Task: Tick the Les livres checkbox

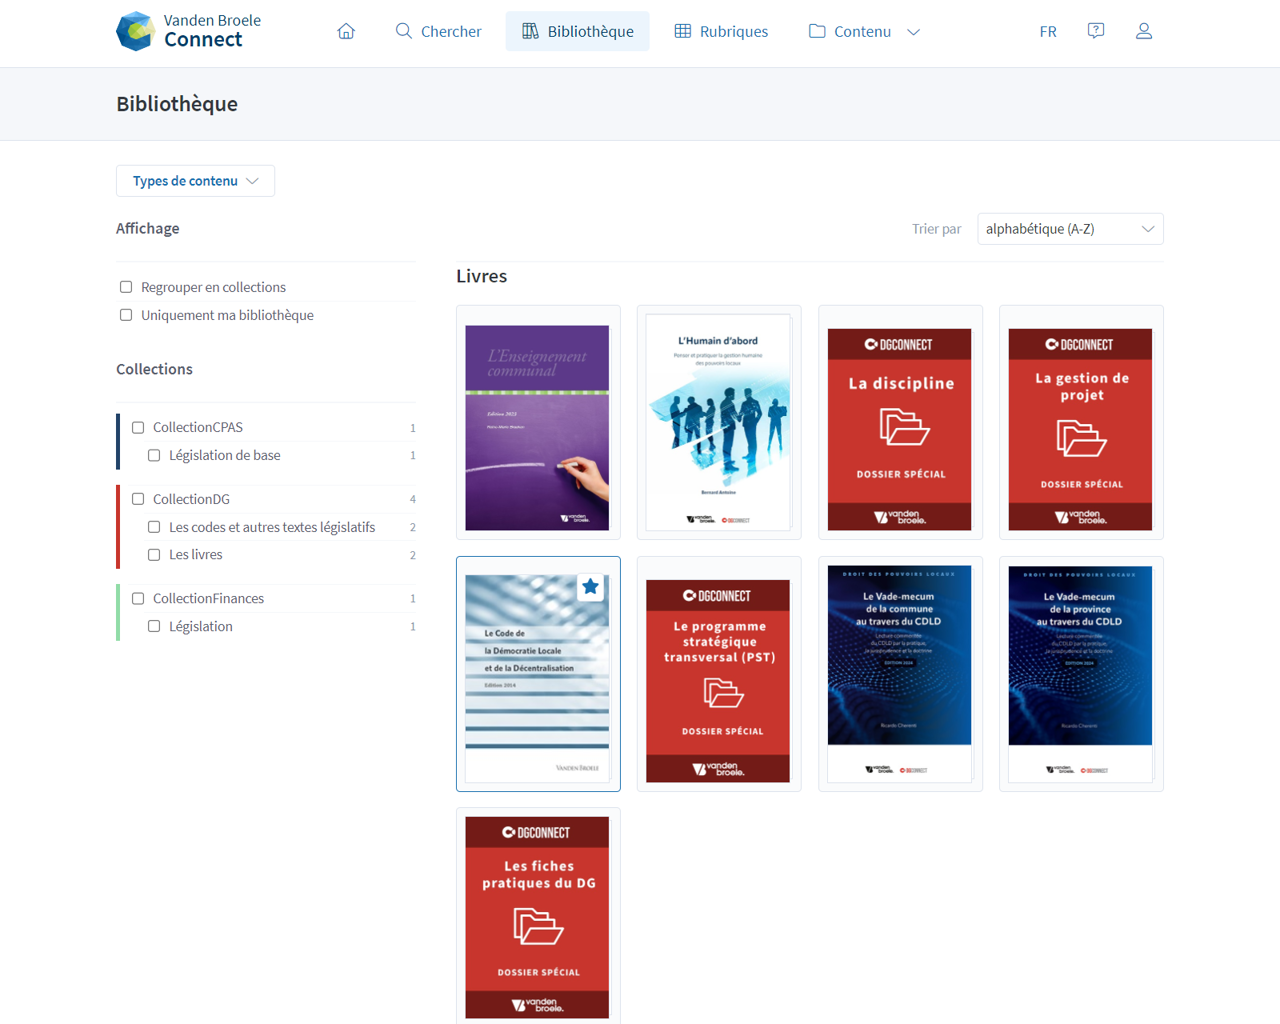Action: [154, 554]
